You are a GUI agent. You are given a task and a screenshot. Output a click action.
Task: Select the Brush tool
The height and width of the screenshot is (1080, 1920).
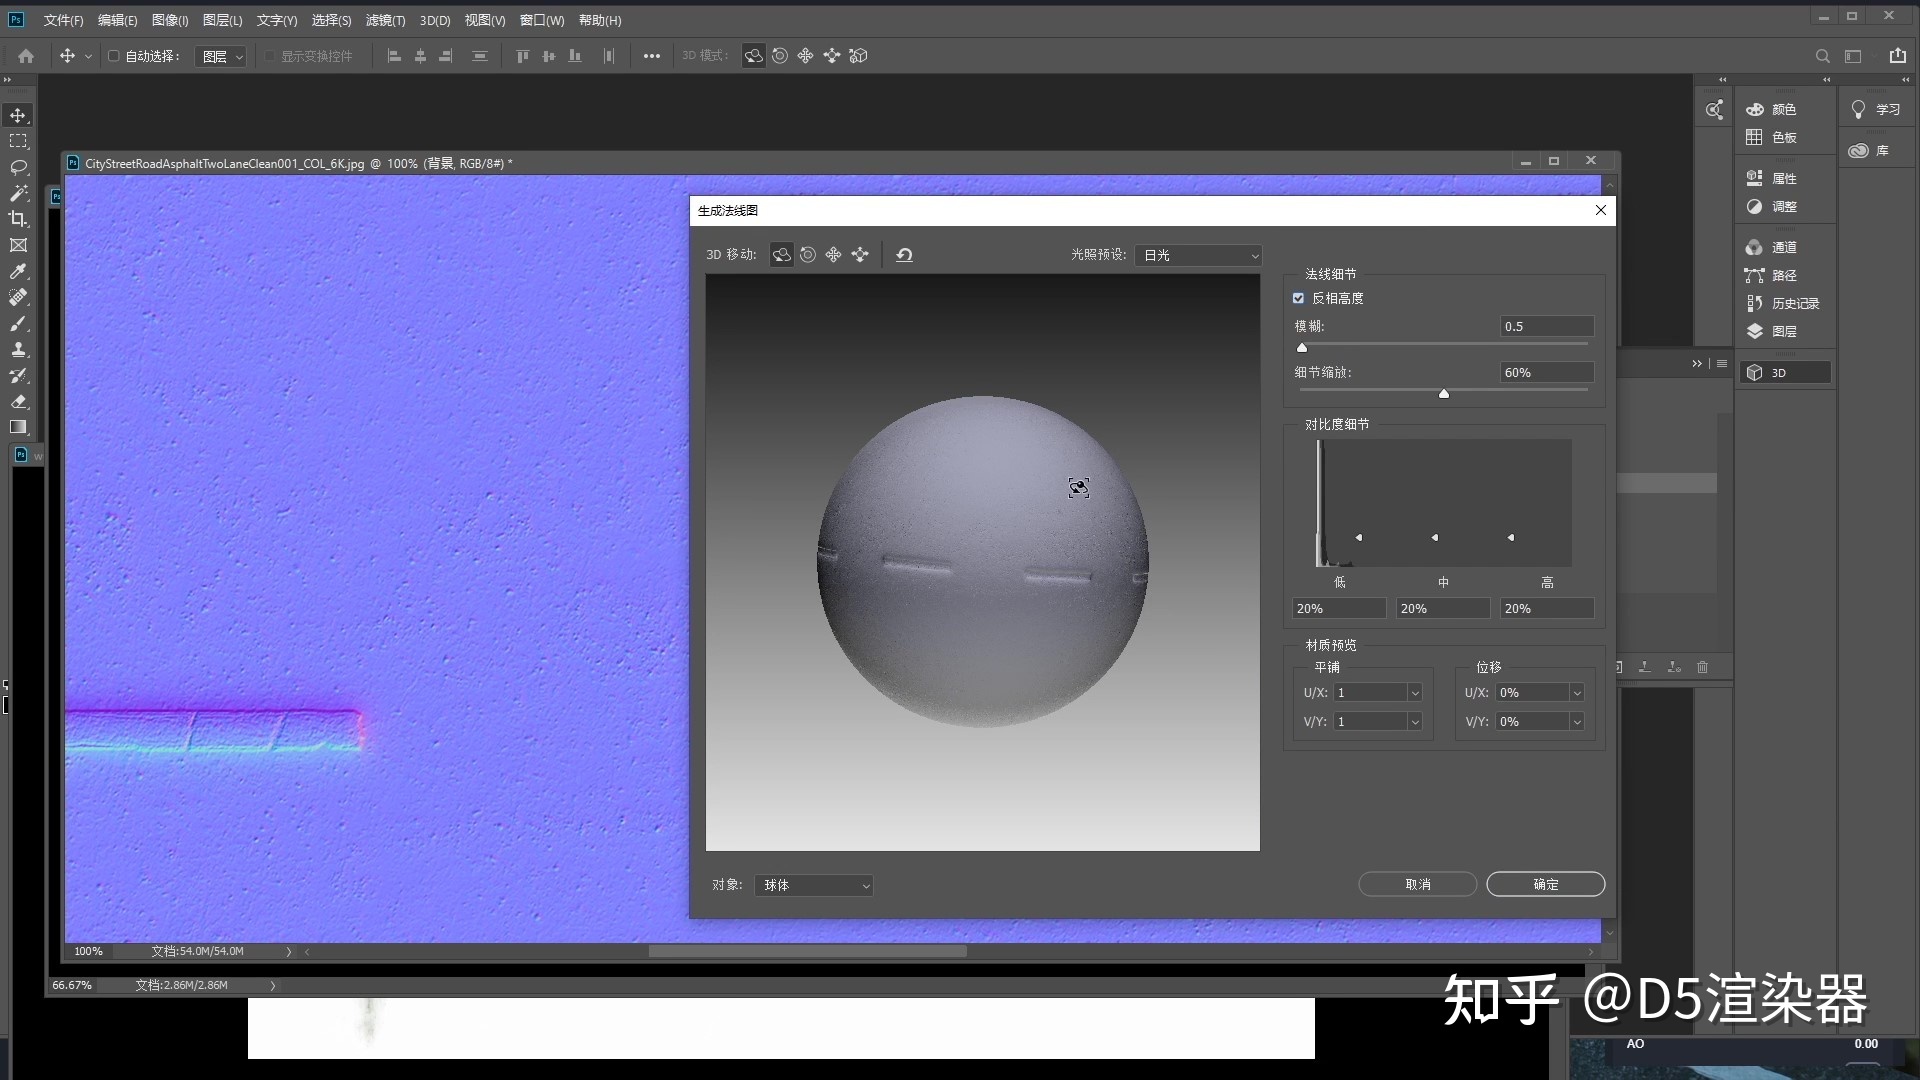pyautogui.click(x=18, y=323)
